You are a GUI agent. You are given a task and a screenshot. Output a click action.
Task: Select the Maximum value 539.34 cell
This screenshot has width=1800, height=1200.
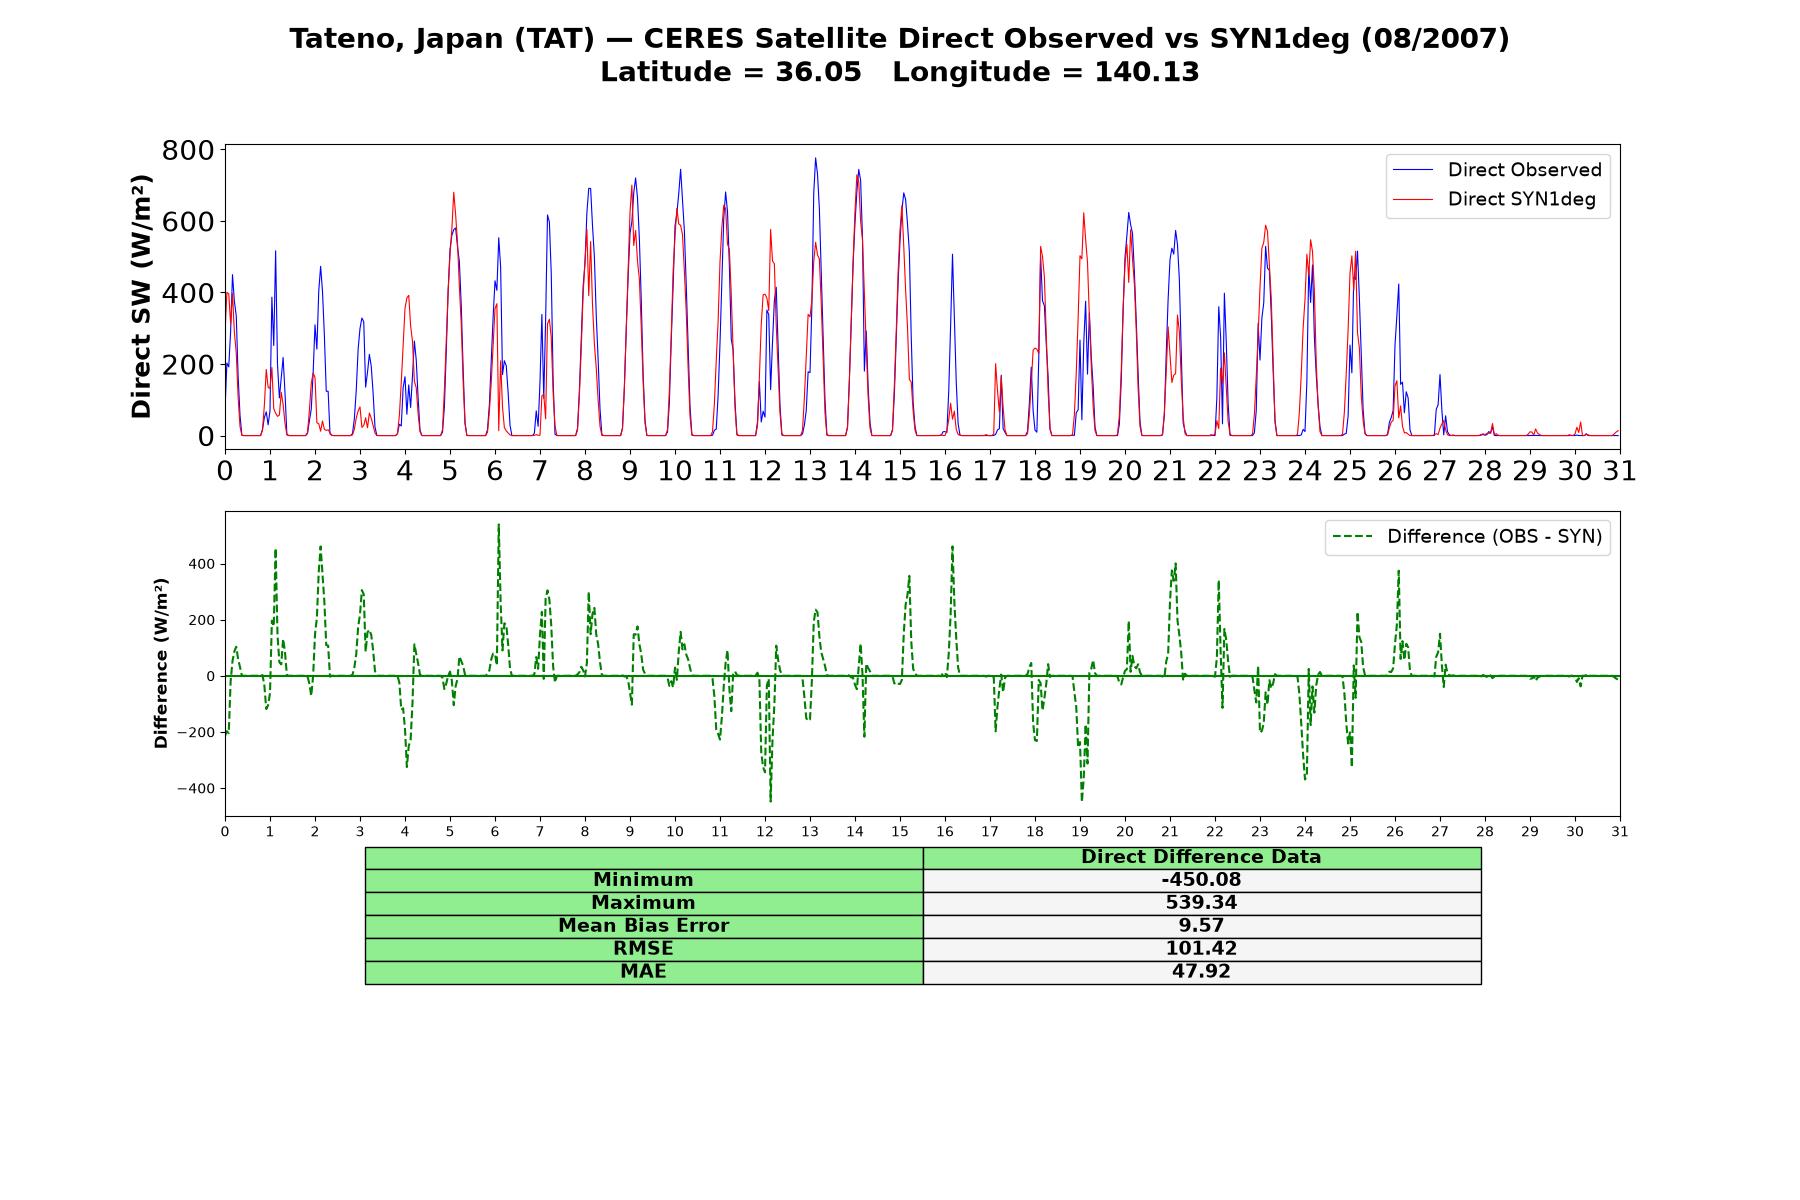pyautogui.click(x=1201, y=903)
